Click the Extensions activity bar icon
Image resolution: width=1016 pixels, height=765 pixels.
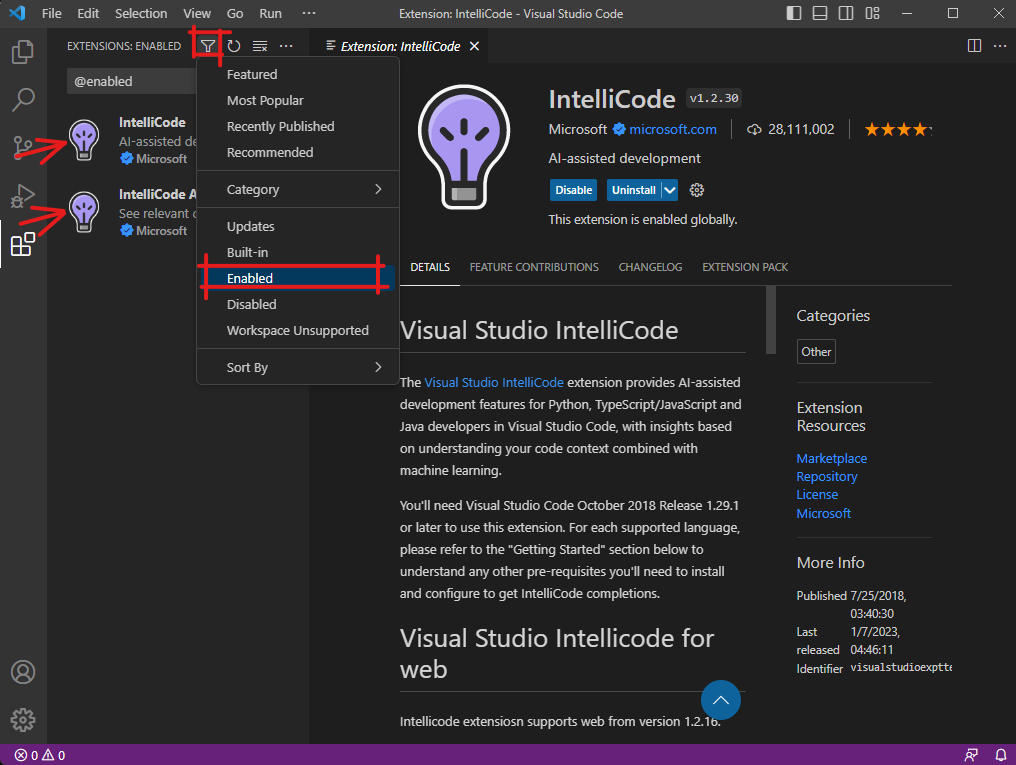[23, 244]
